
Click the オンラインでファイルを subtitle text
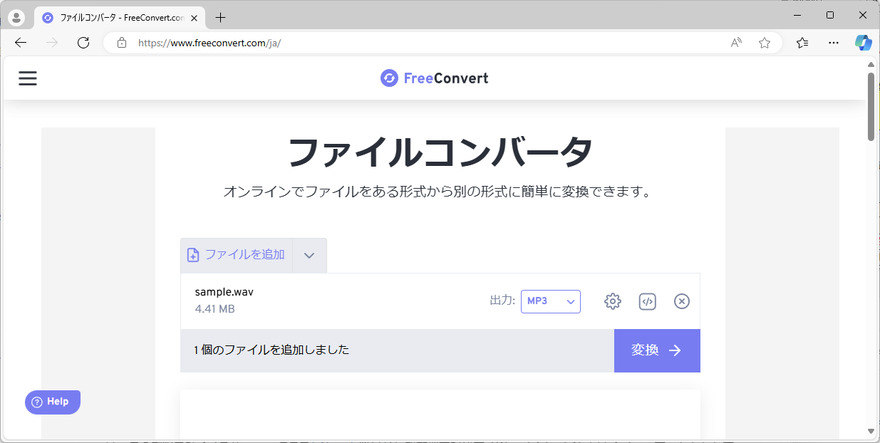[x=437, y=192]
